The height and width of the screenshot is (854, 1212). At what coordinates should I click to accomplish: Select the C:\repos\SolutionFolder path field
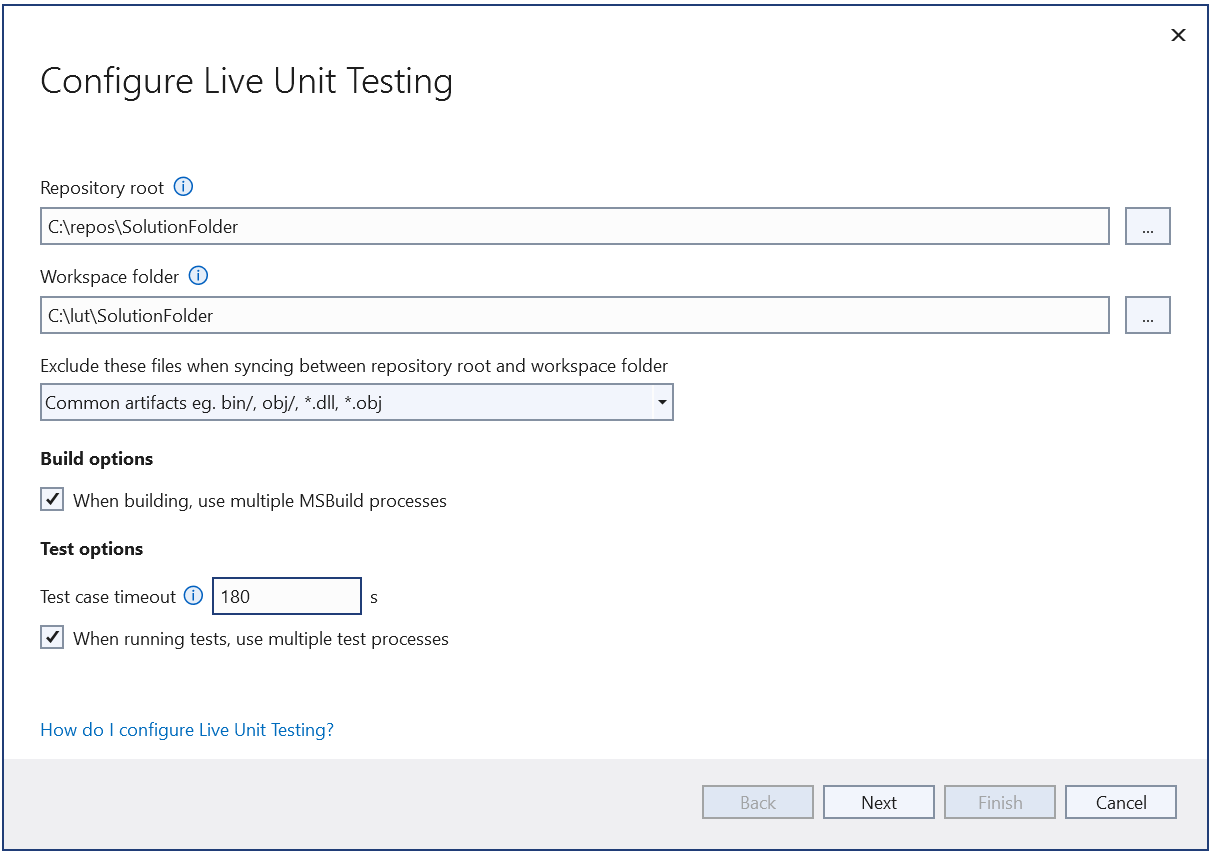tap(574, 226)
